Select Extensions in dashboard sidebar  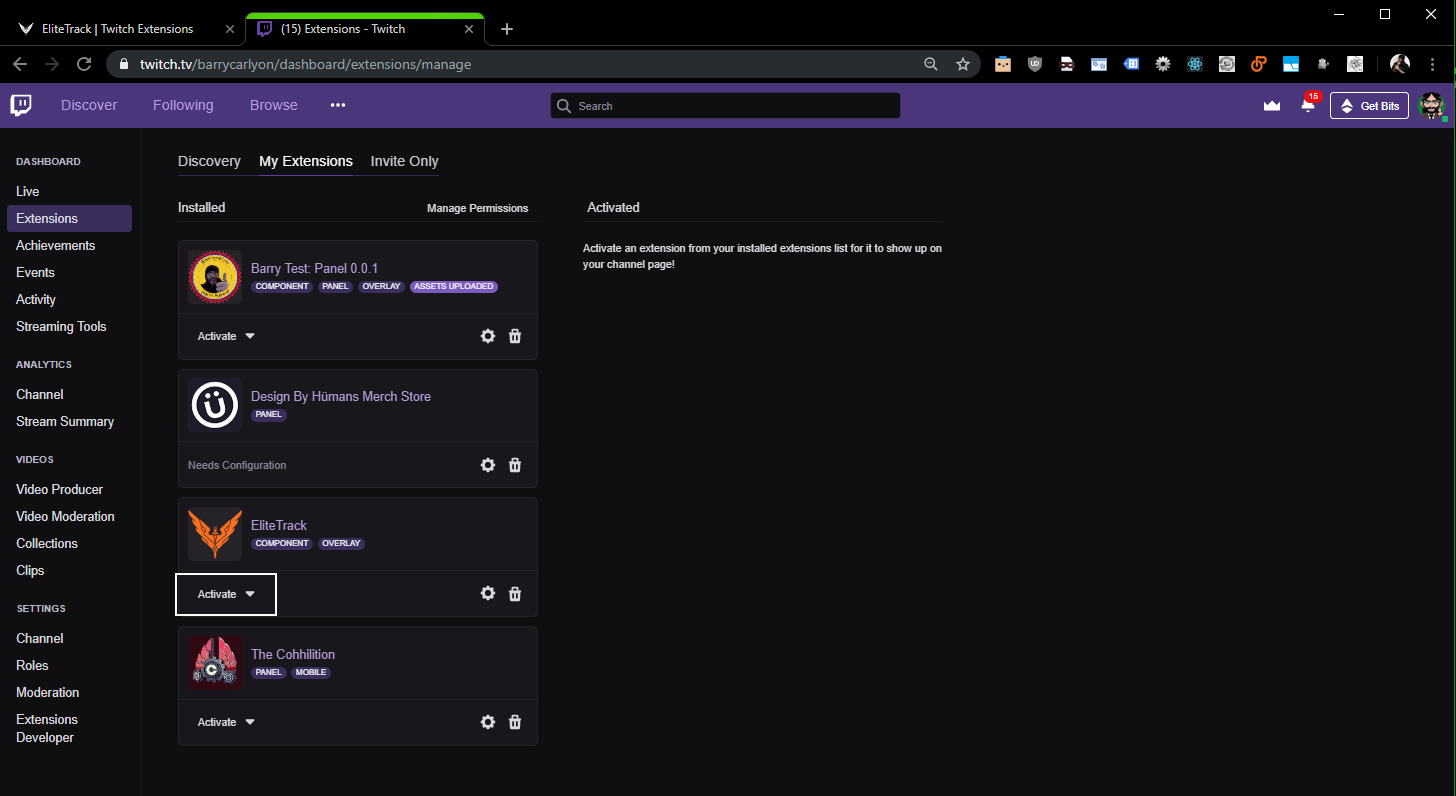click(x=69, y=218)
